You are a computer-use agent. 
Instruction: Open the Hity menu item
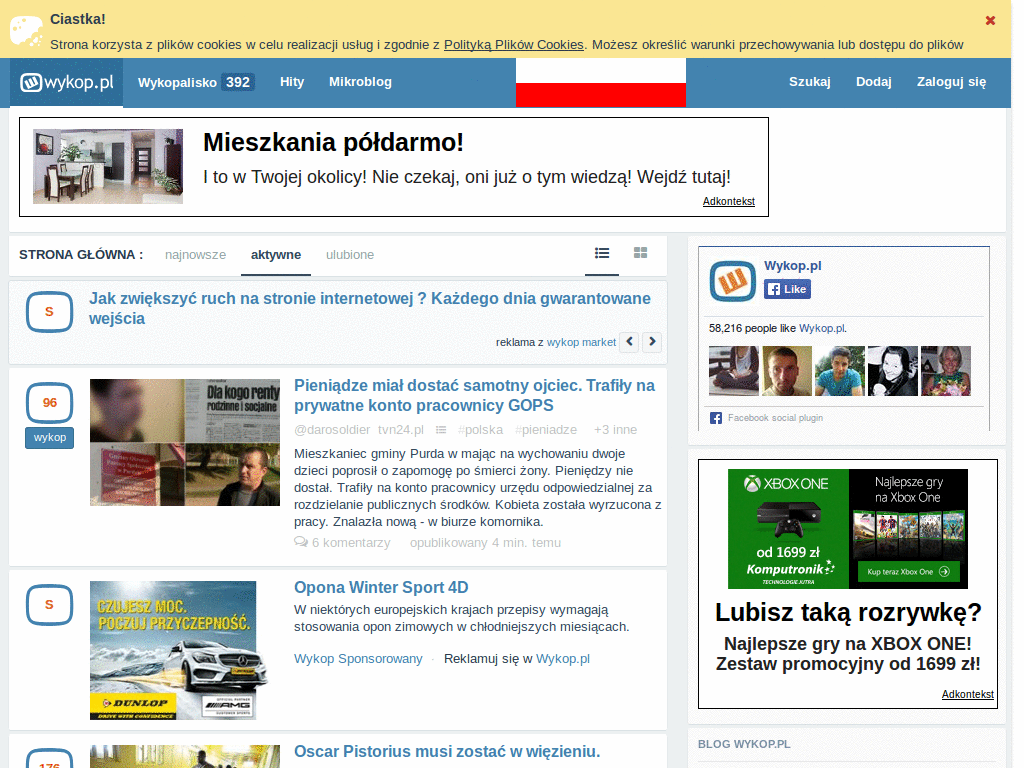[292, 82]
